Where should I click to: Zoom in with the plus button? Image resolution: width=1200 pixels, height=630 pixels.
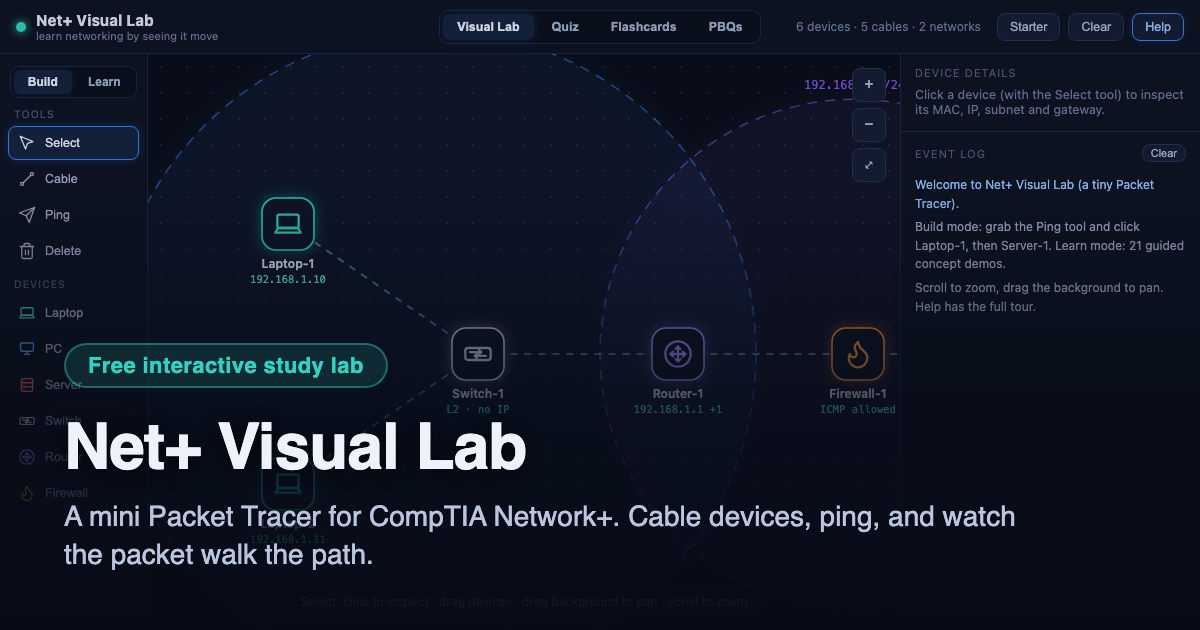869,85
